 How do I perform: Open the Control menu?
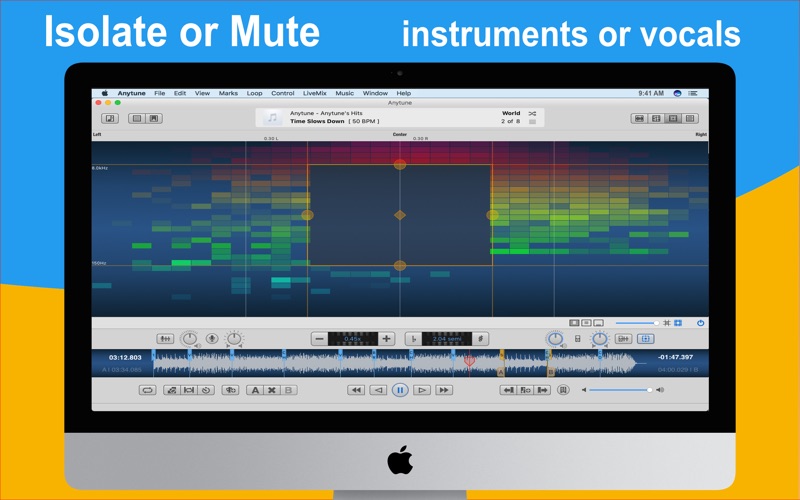(x=283, y=93)
